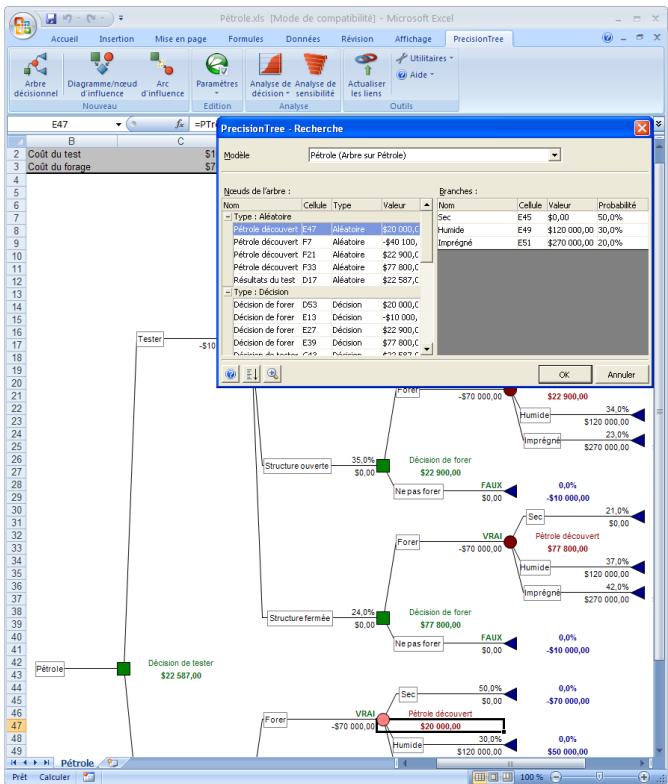Select Décision de forer row E39

click(326, 343)
